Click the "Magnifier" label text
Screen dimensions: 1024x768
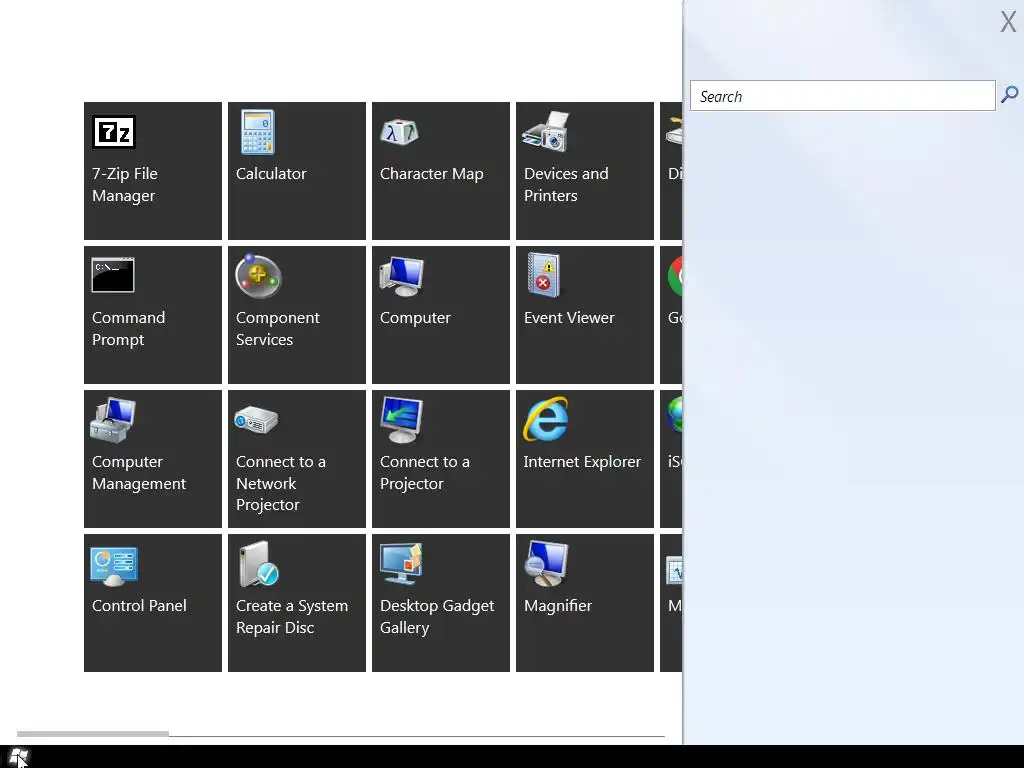[x=558, y=606]
